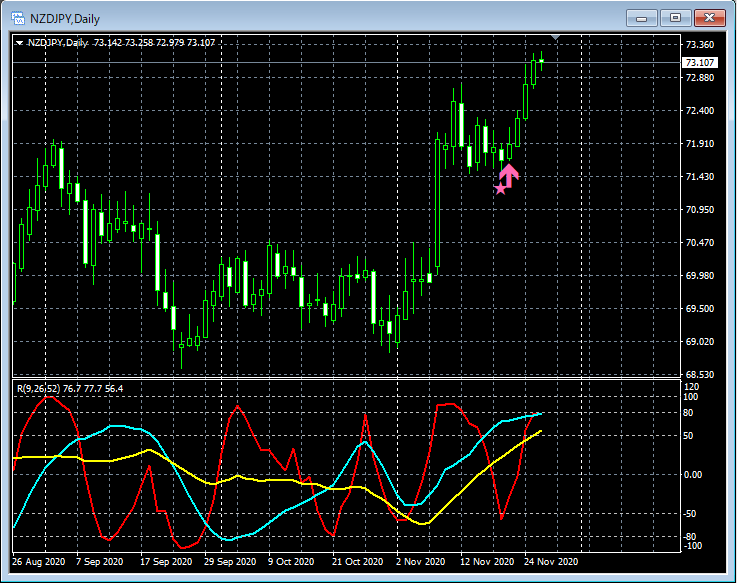Click the chart shift marker triangle
The height and width of the screenshot is (583, 738).
coord(556,37)
